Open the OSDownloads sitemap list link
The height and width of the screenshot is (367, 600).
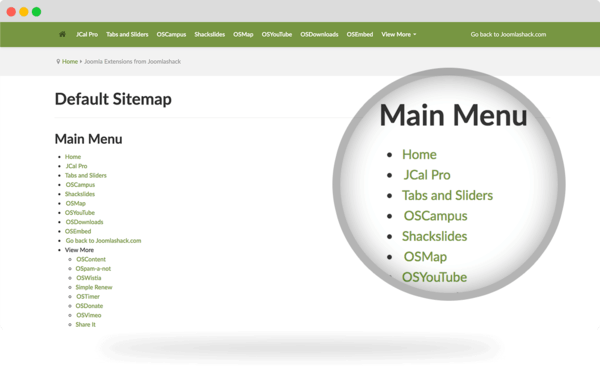(x=84, y=222)
